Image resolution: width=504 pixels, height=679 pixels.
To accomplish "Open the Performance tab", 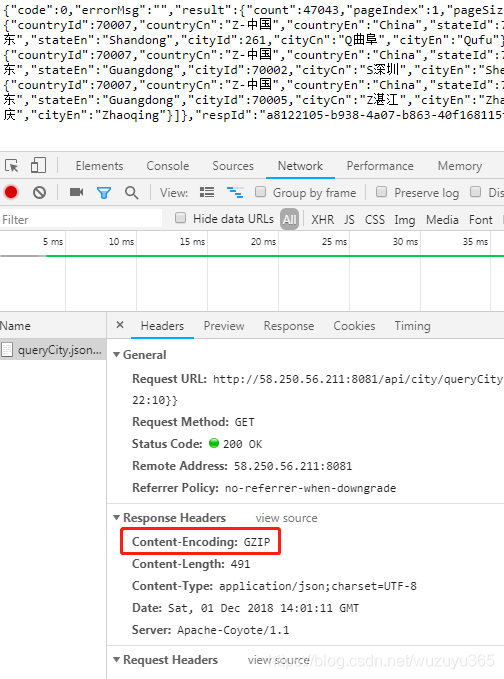I will point(380,166).
